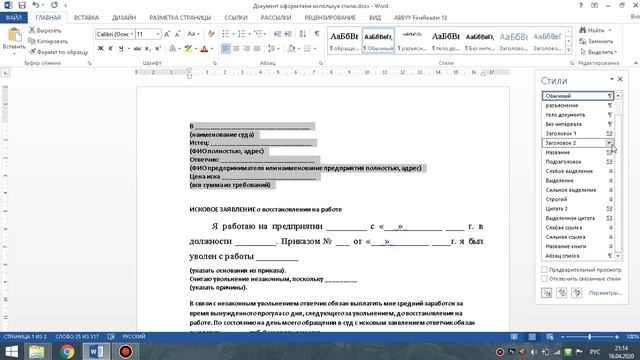
Task: Increase paragraph indent
Action: tap(288, 34)
